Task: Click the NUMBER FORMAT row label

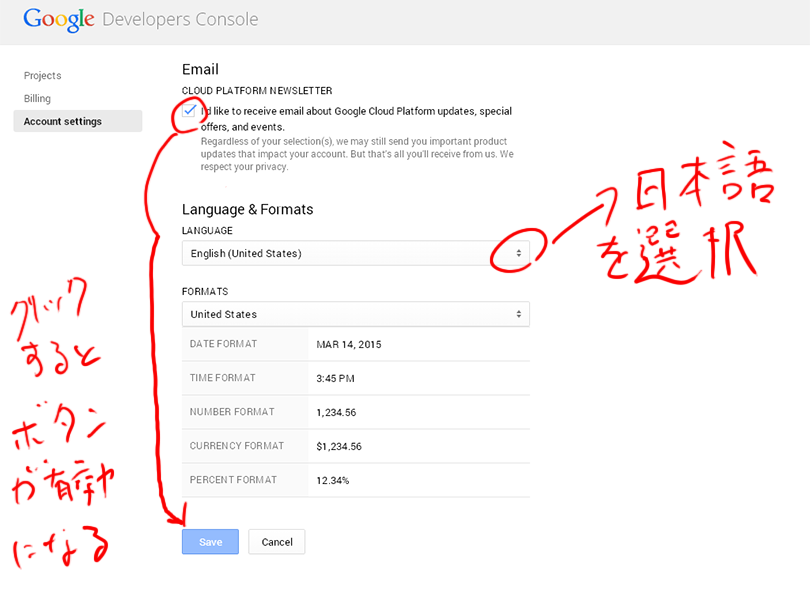Action: (x=232, y=412)
